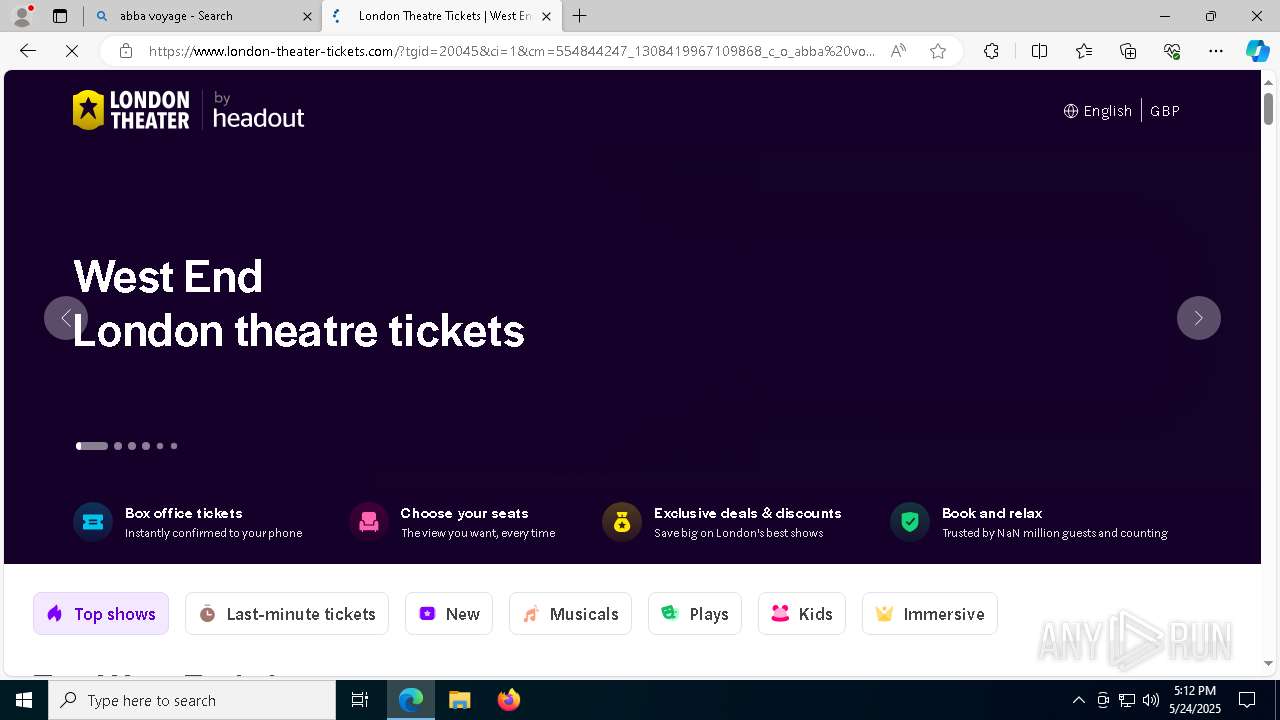Click the scrollbar down arrow
The width and height of the screenshot is (1280, 720).
coord(1269,663)
